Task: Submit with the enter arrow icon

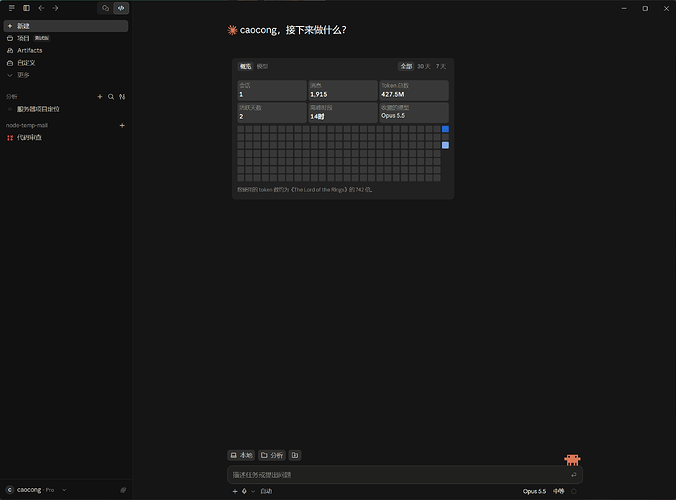Action: [x=573, y=475]
